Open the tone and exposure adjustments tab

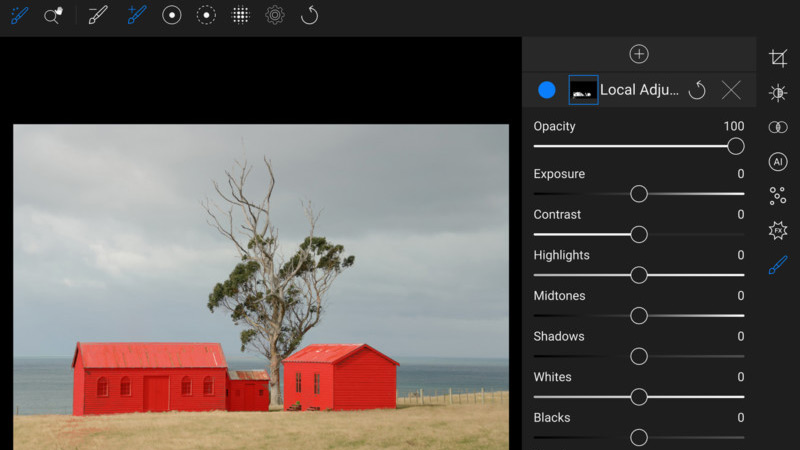click(x=778, y=93)
